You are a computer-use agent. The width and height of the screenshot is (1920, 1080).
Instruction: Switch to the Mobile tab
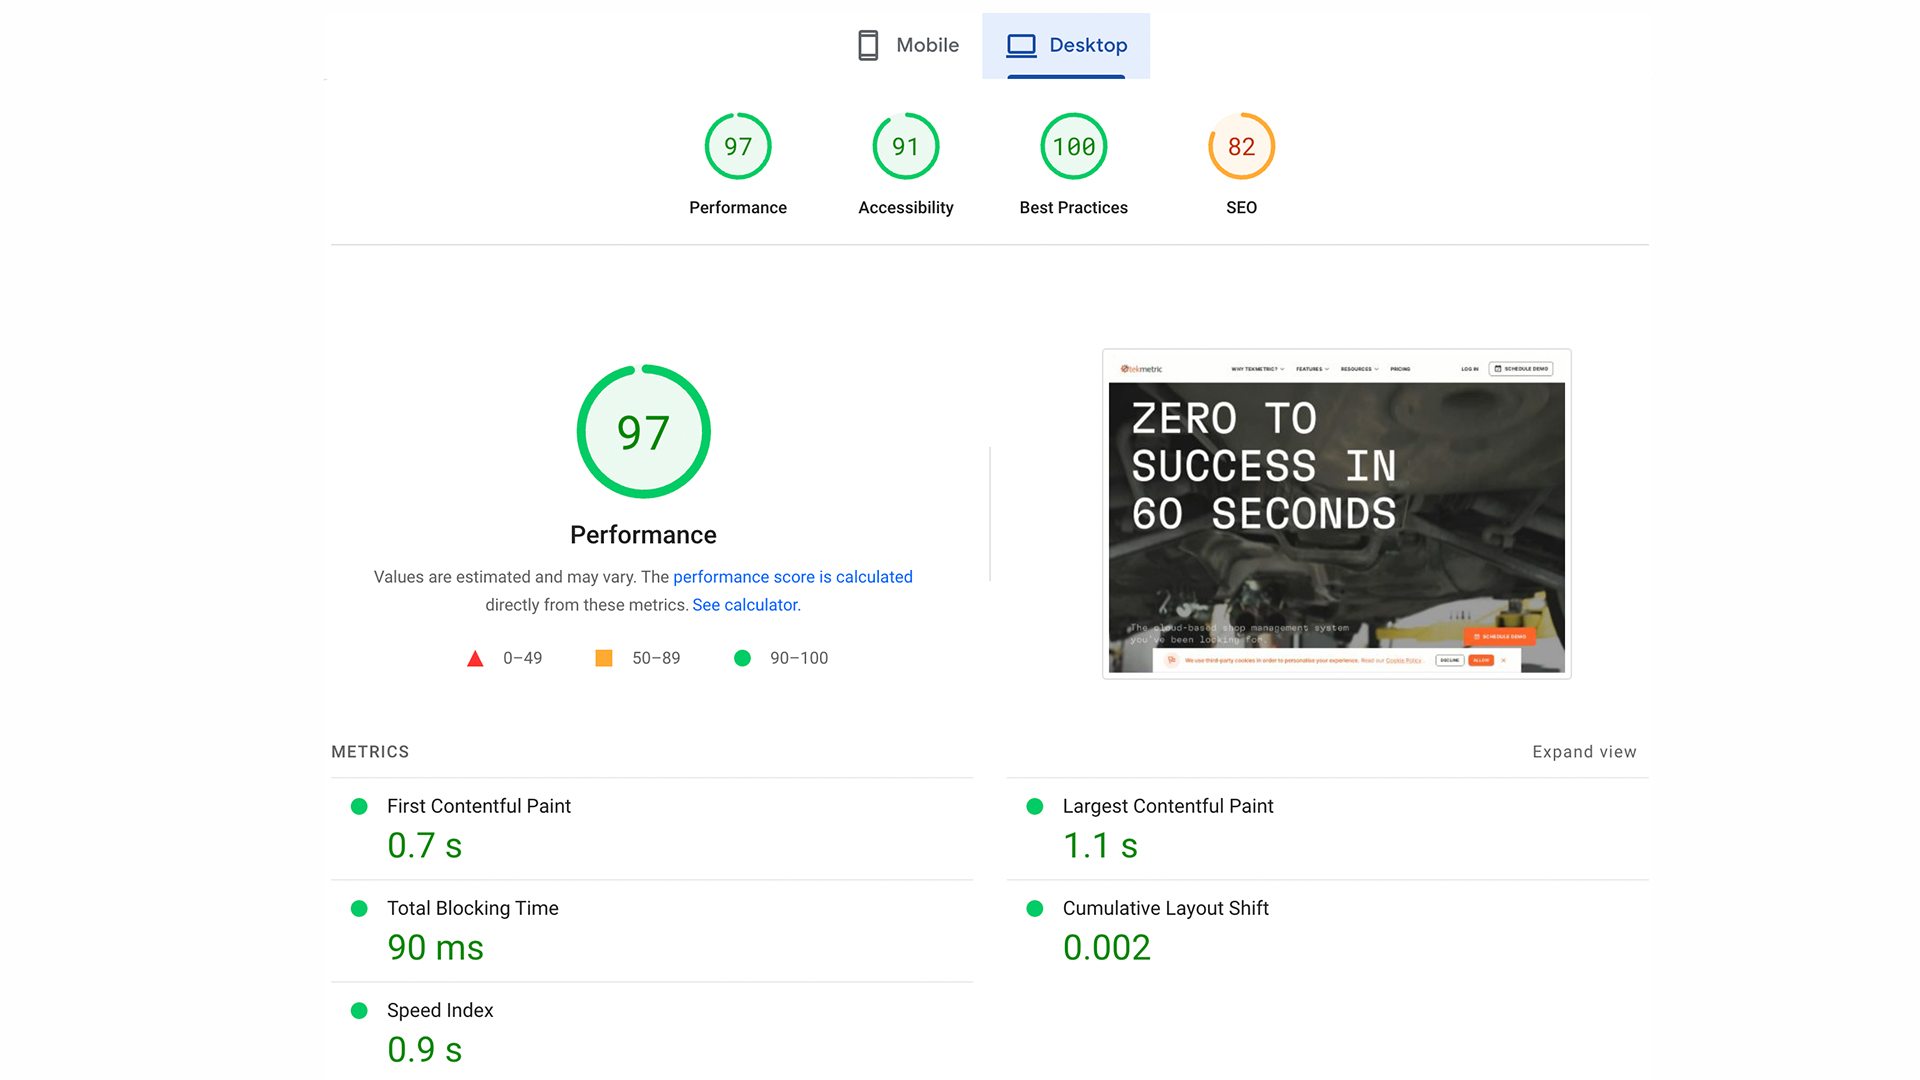[908, 45]
